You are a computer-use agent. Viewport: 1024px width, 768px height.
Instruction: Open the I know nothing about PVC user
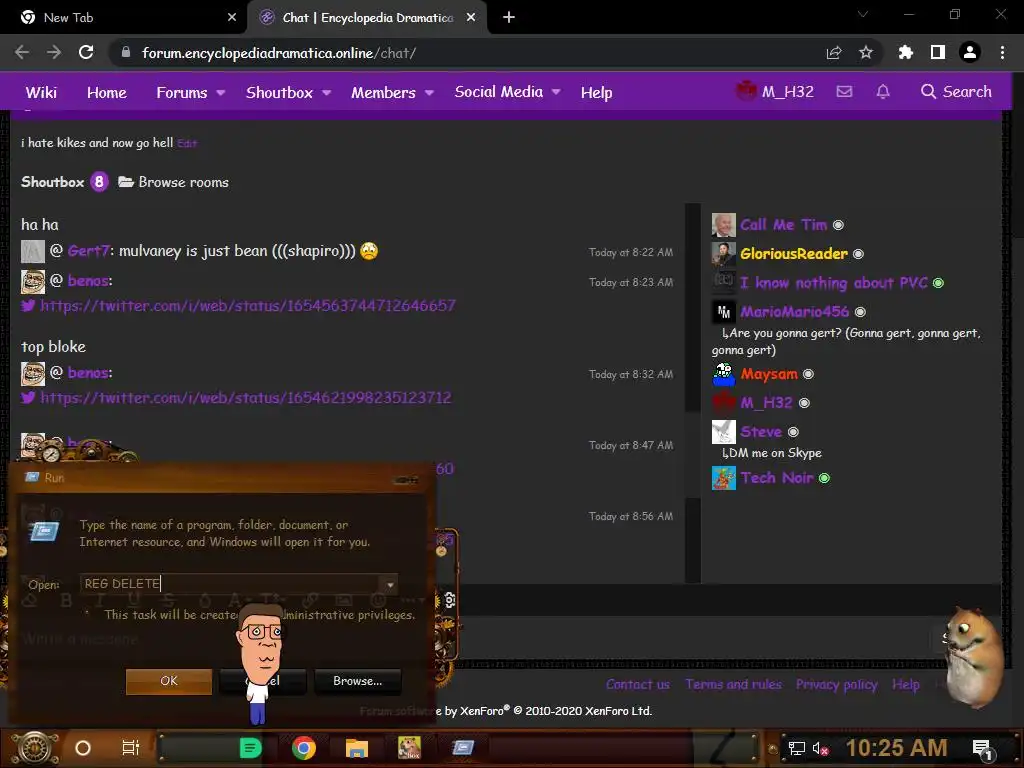pos(833,283)
